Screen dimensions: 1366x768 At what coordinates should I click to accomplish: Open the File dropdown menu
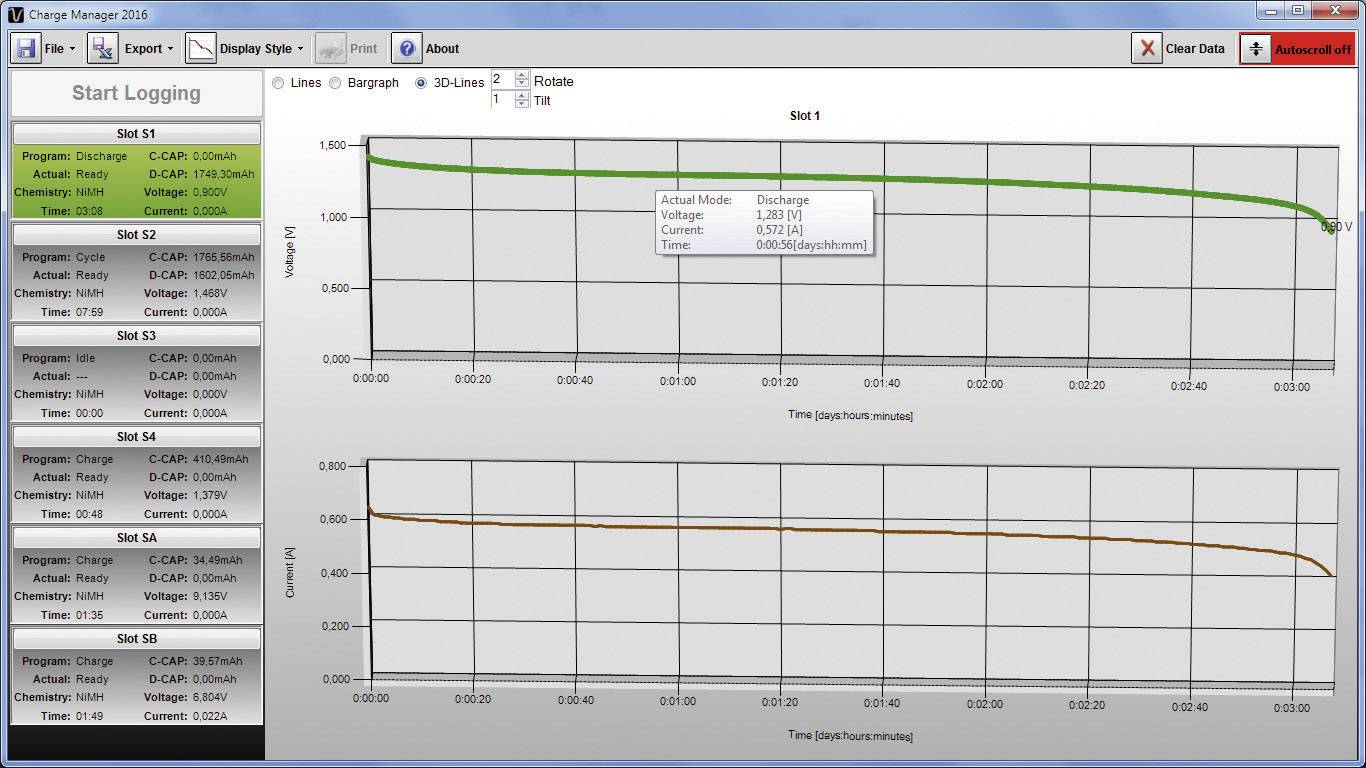[x=60, y=47]
